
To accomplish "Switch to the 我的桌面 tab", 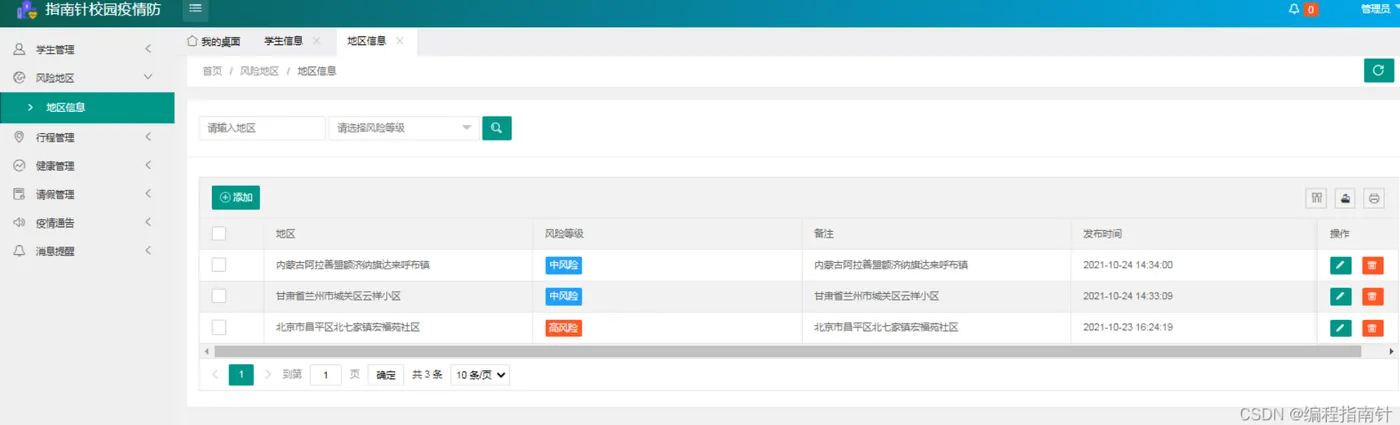I will 214,41.
